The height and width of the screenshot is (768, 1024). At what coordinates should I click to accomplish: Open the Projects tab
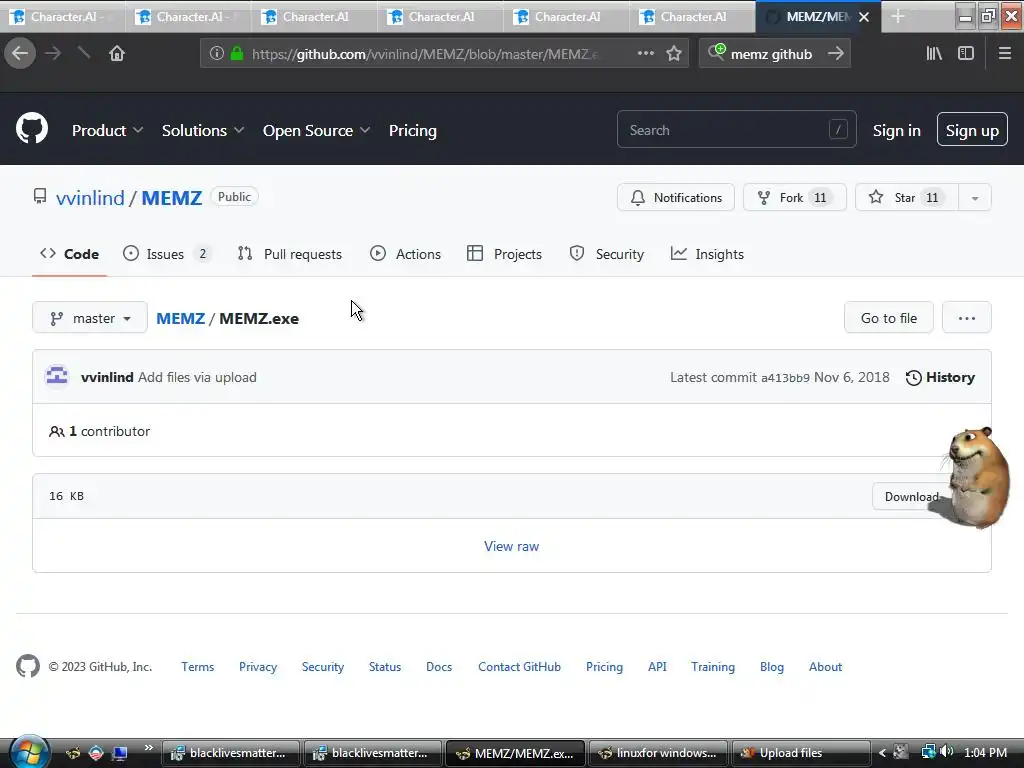coord(504,254)
